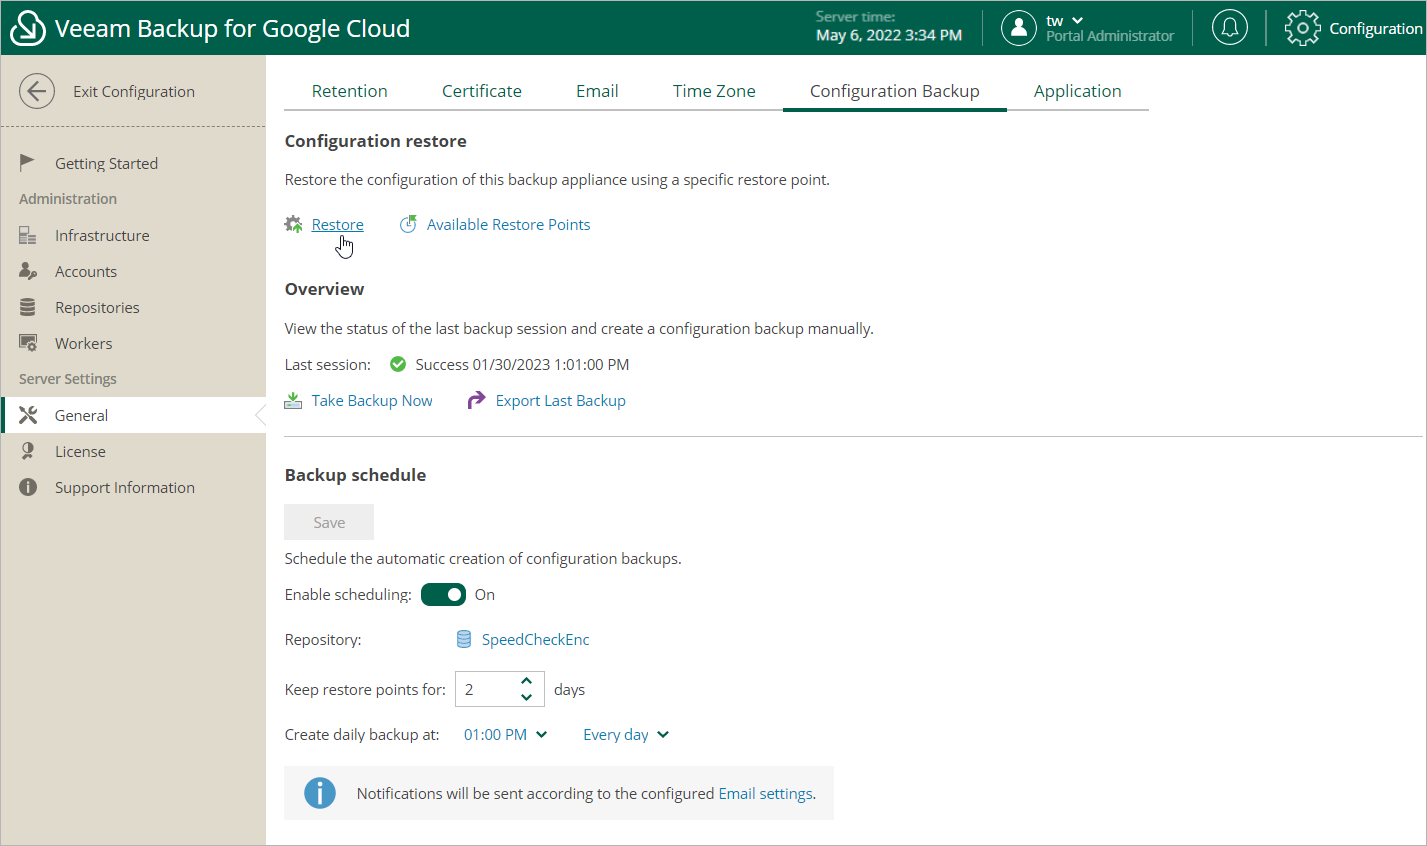
Task: Open the Configuration gear icon
Action: pyautogui.click(x=1302, y=28)
